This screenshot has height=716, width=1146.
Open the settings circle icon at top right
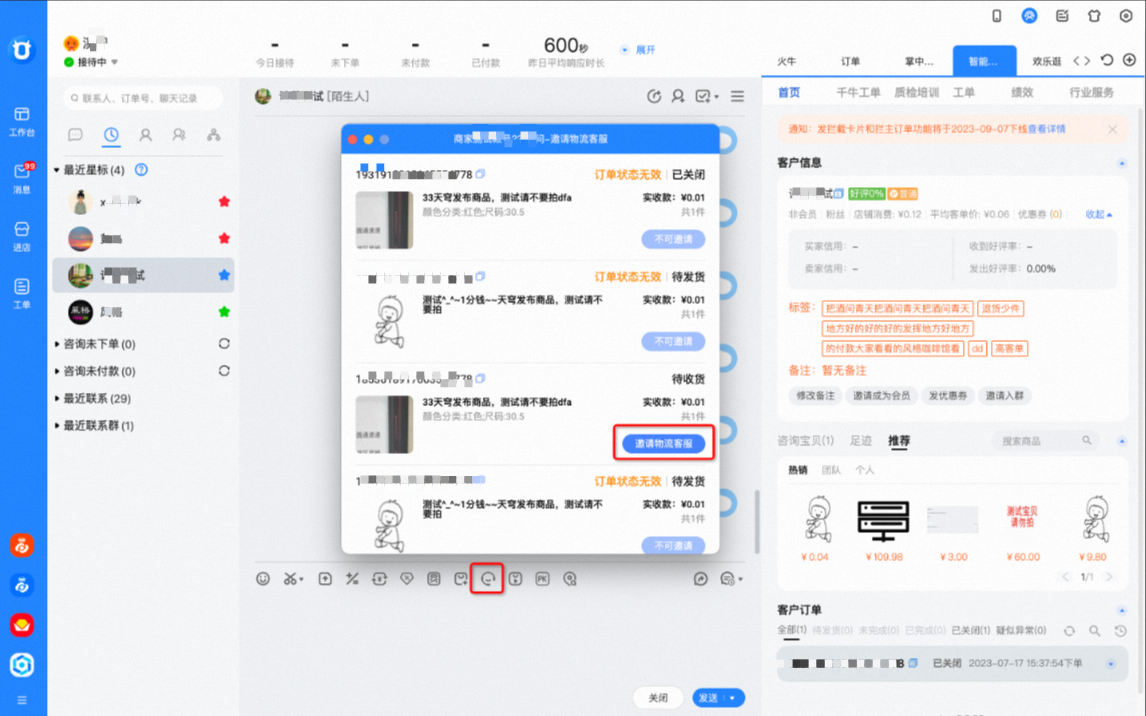tap(1126, 15)
